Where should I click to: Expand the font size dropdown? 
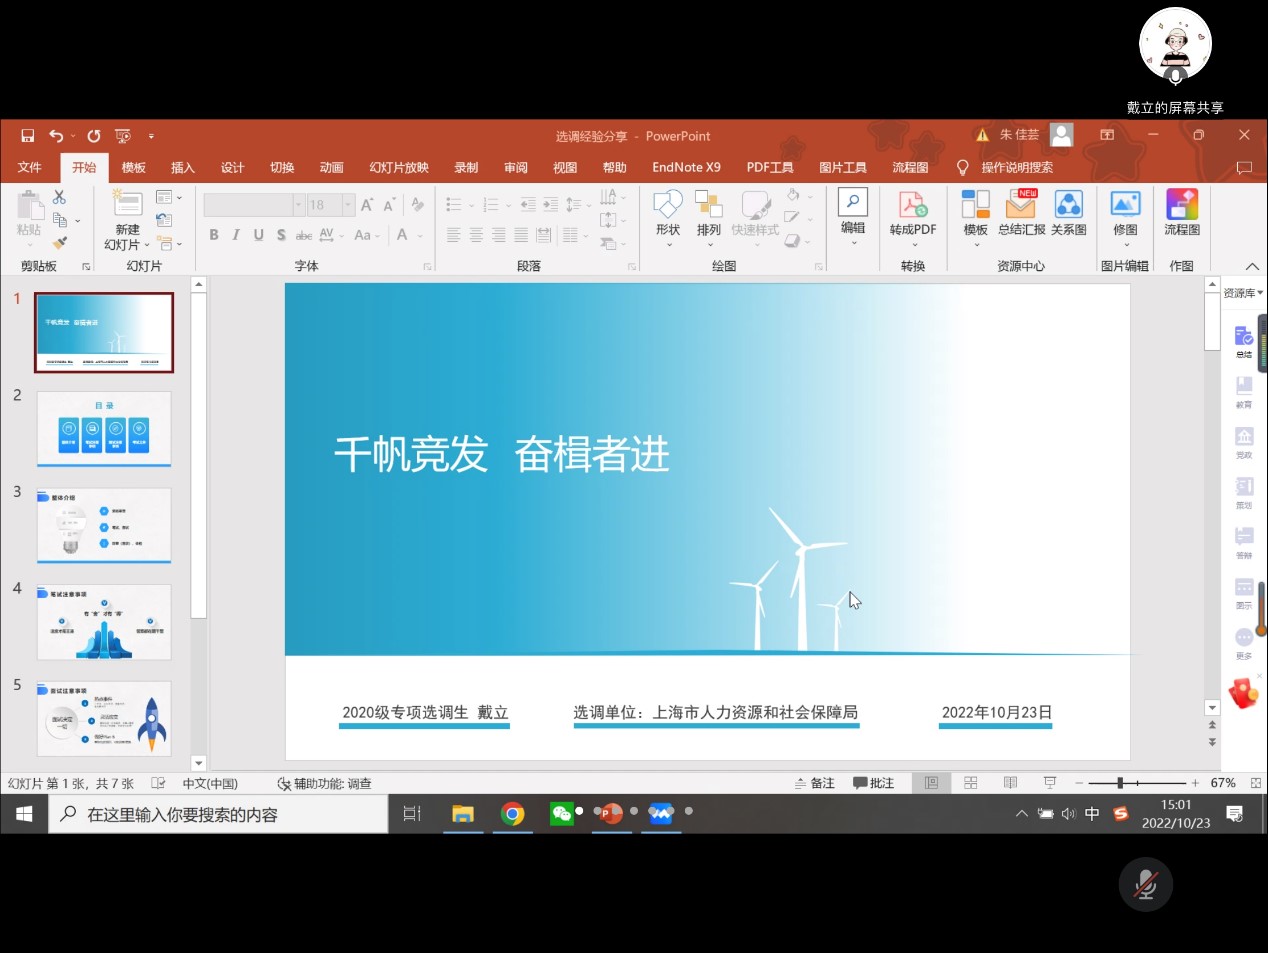pyautogui.click(x=348, y=205)
